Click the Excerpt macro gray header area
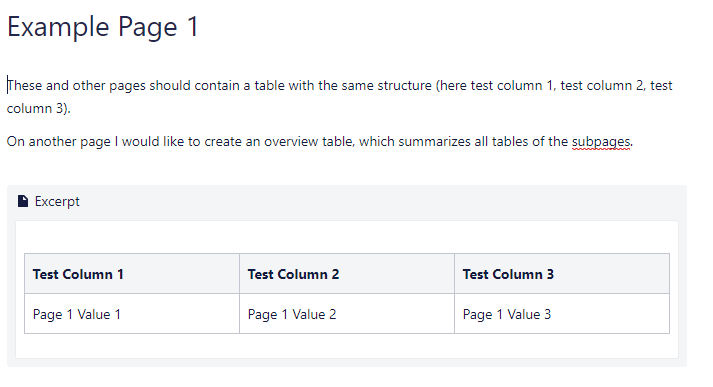The width and height of the screenshot is (713, 387). 346,202
